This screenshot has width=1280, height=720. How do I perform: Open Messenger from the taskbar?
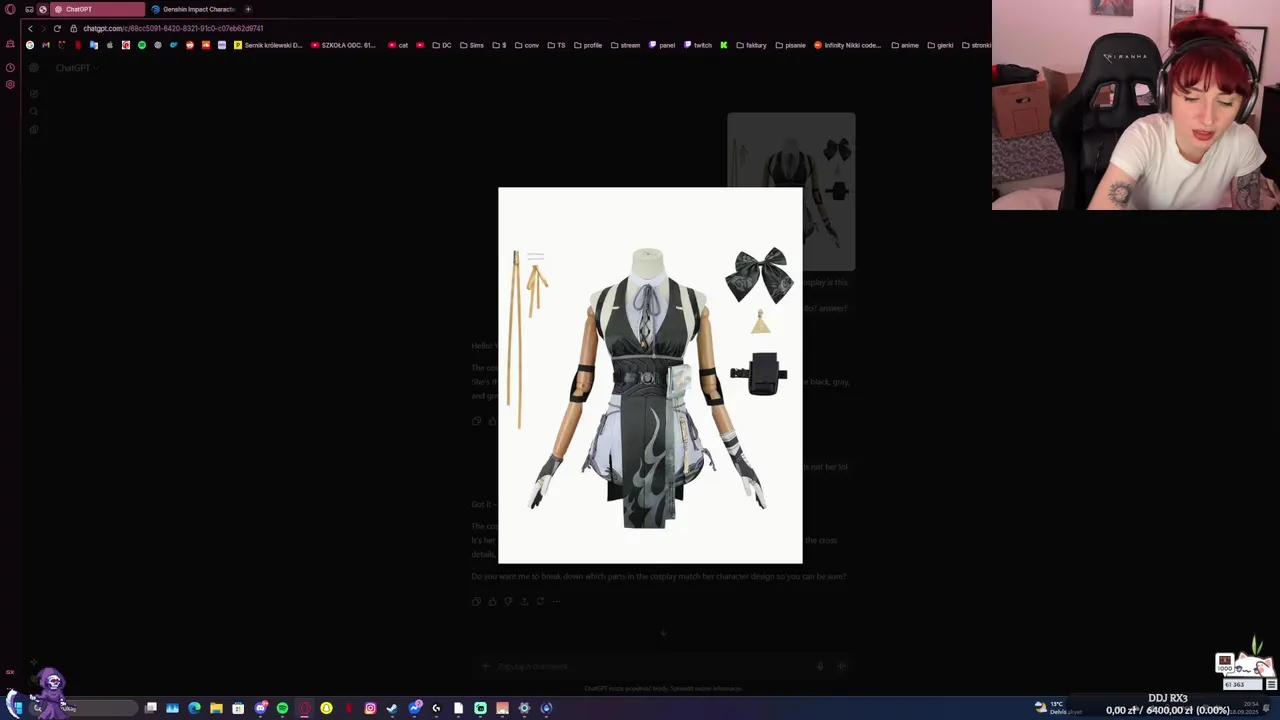(x=415, y=708)
